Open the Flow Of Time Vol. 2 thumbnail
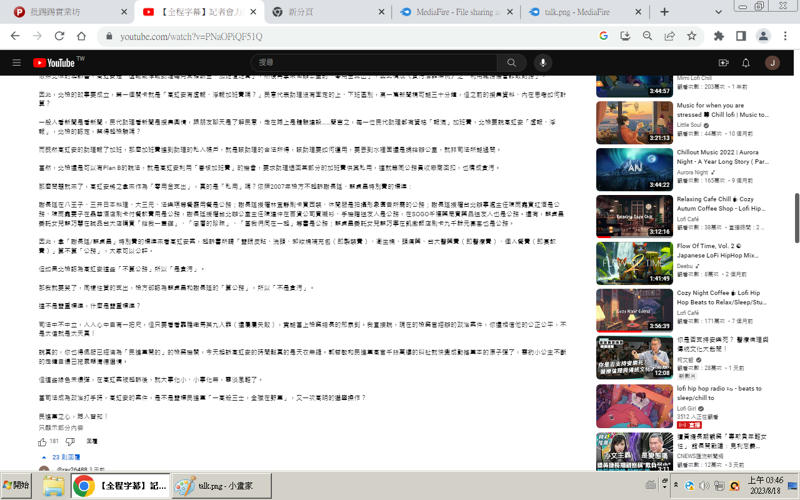The height and width of the screenshot is (500, 800). click(x=634, y=263)
